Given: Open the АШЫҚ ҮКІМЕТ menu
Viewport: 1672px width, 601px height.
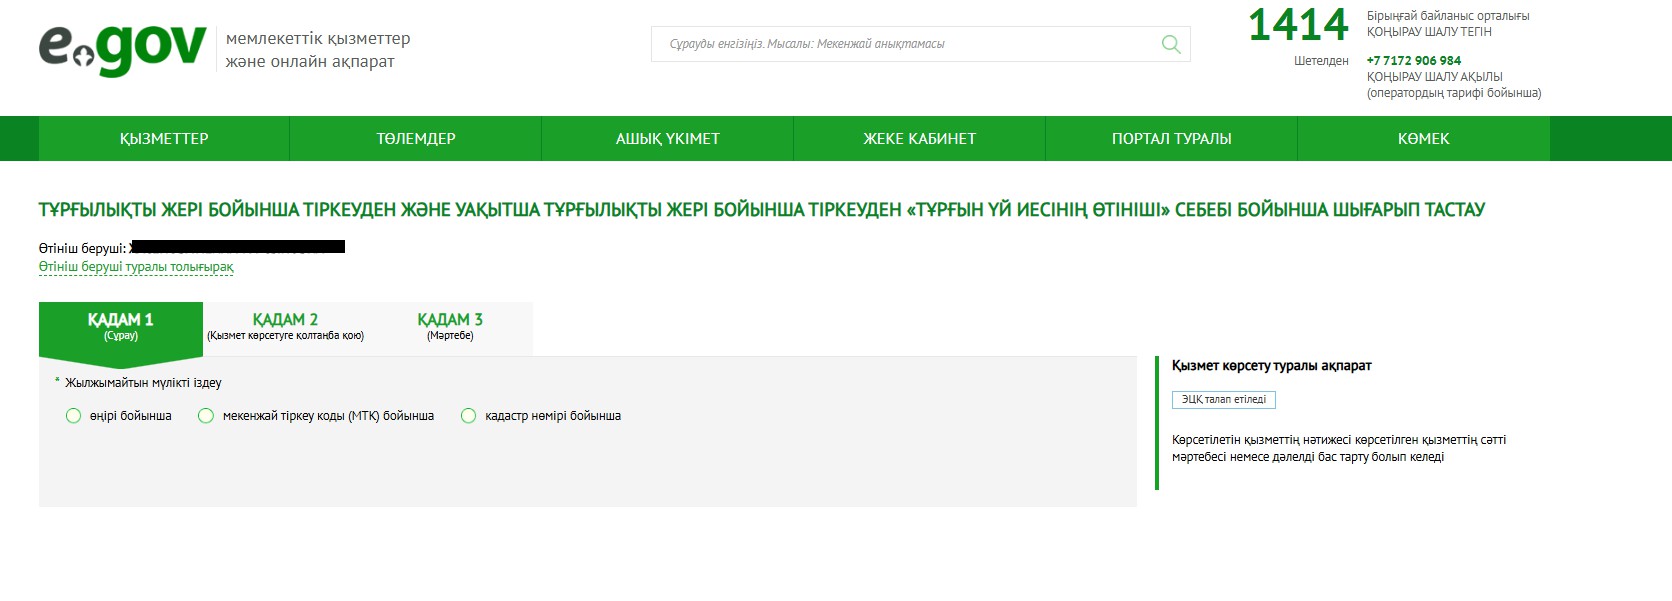Looking at the screenshot, I should pos(668,139).
